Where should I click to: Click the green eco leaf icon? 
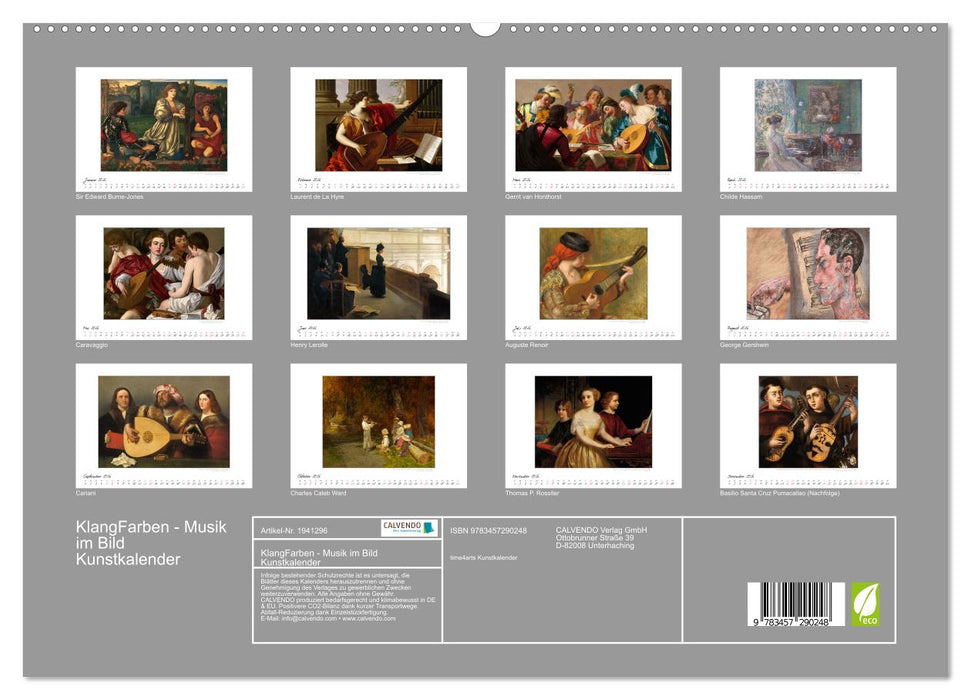click(865, 604)
